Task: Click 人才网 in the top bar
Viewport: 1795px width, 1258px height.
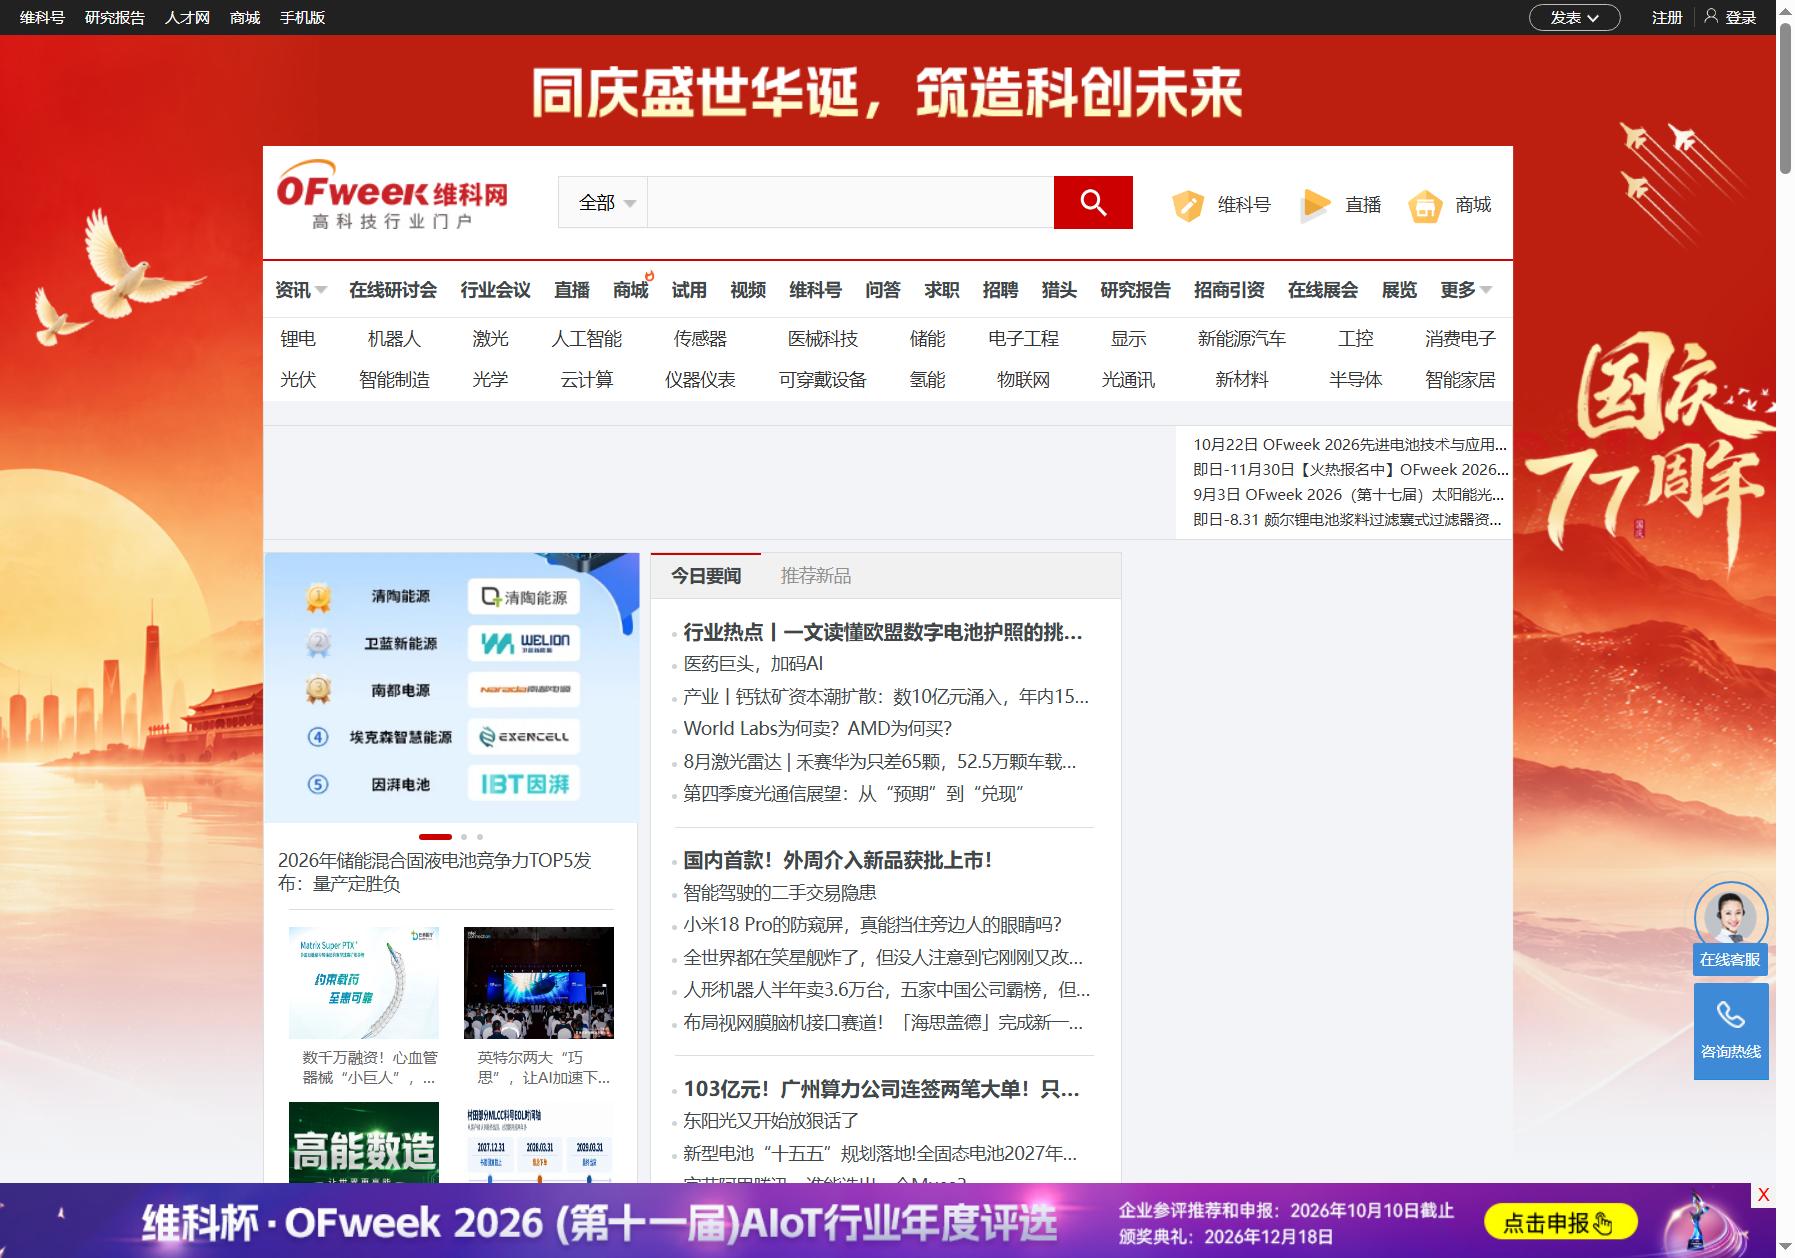Action: click(187, 17)
